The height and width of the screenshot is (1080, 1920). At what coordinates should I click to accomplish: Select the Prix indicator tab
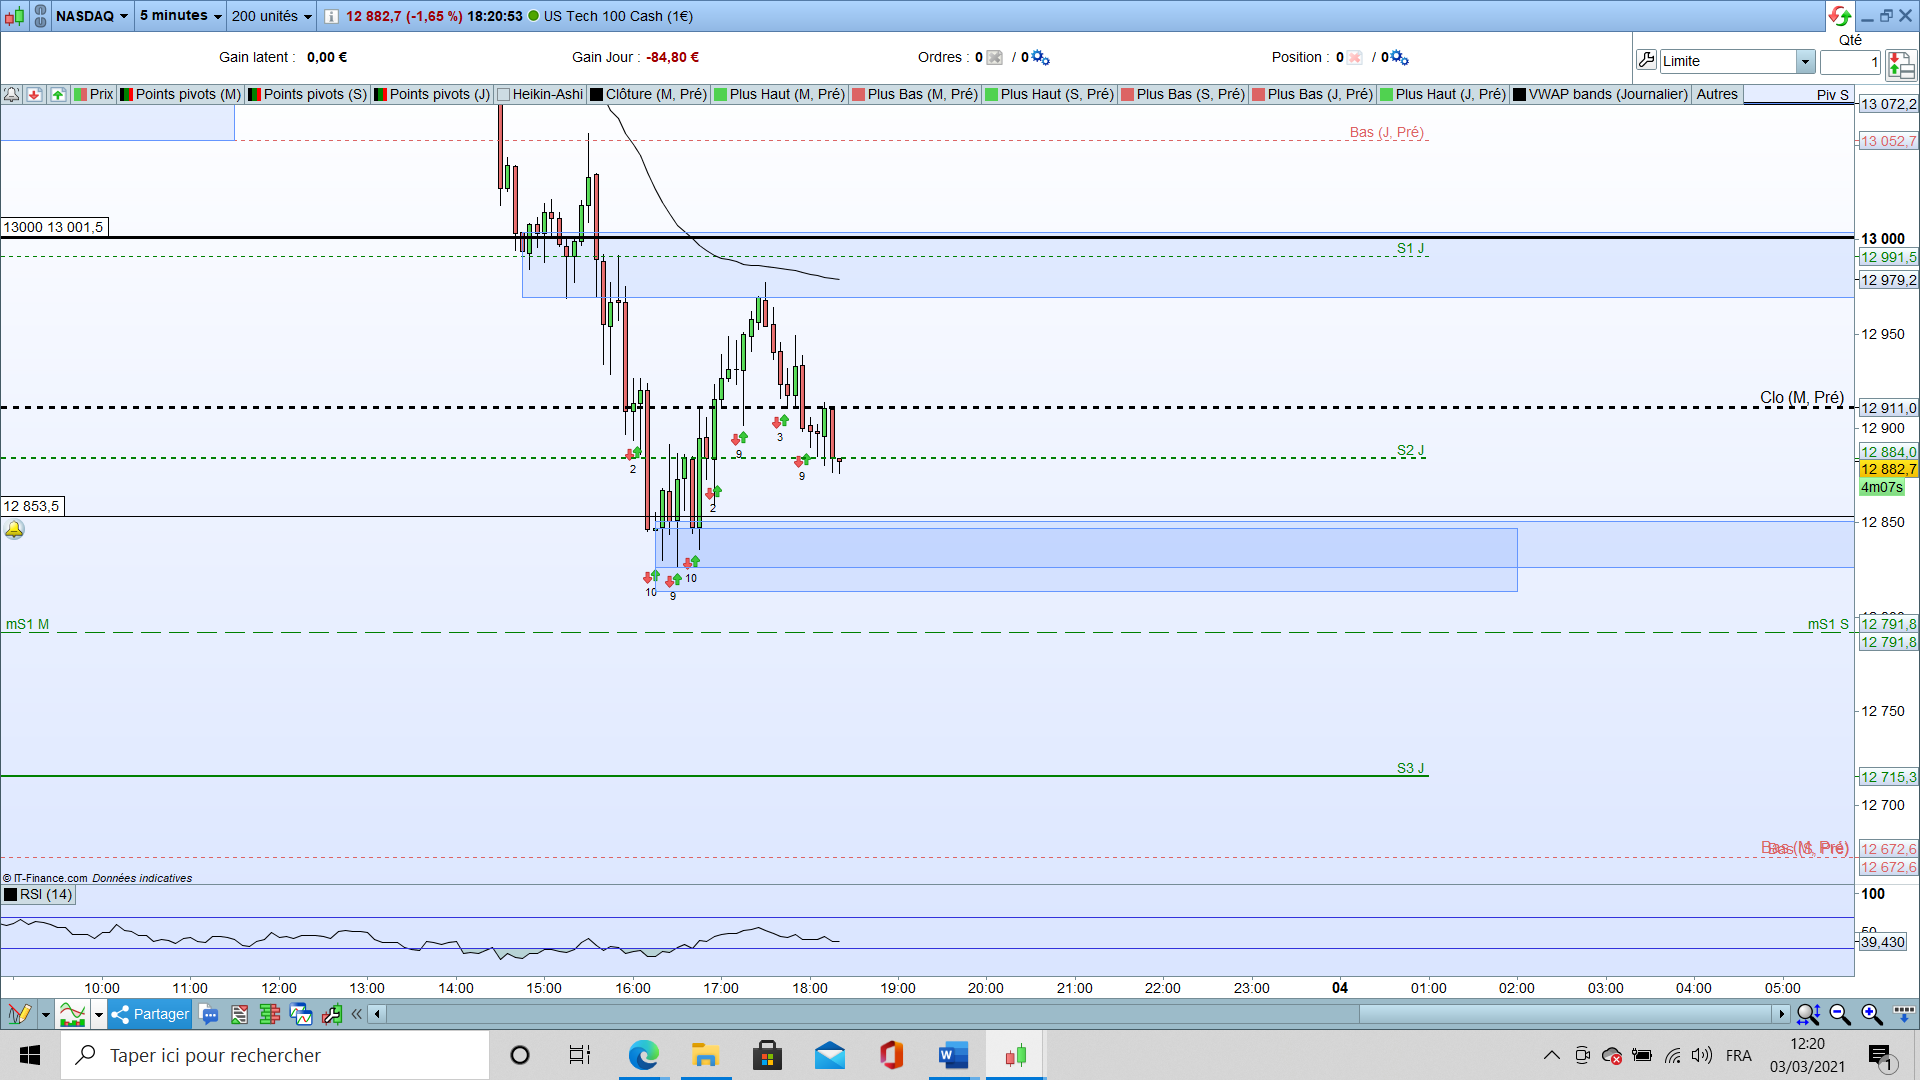coord(94,94)
